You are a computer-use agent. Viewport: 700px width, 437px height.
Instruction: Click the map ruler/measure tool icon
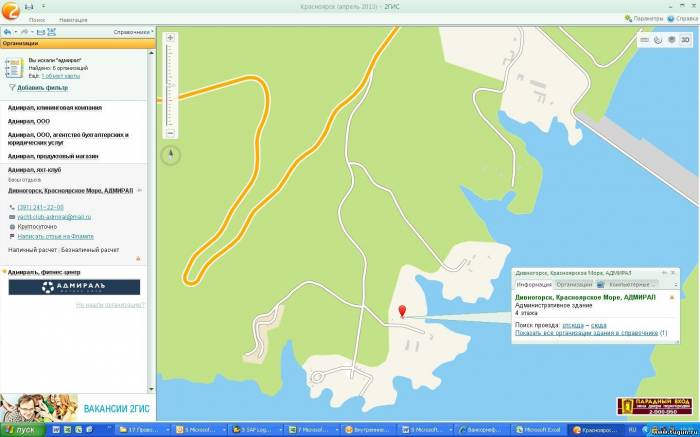click(645, 40)
